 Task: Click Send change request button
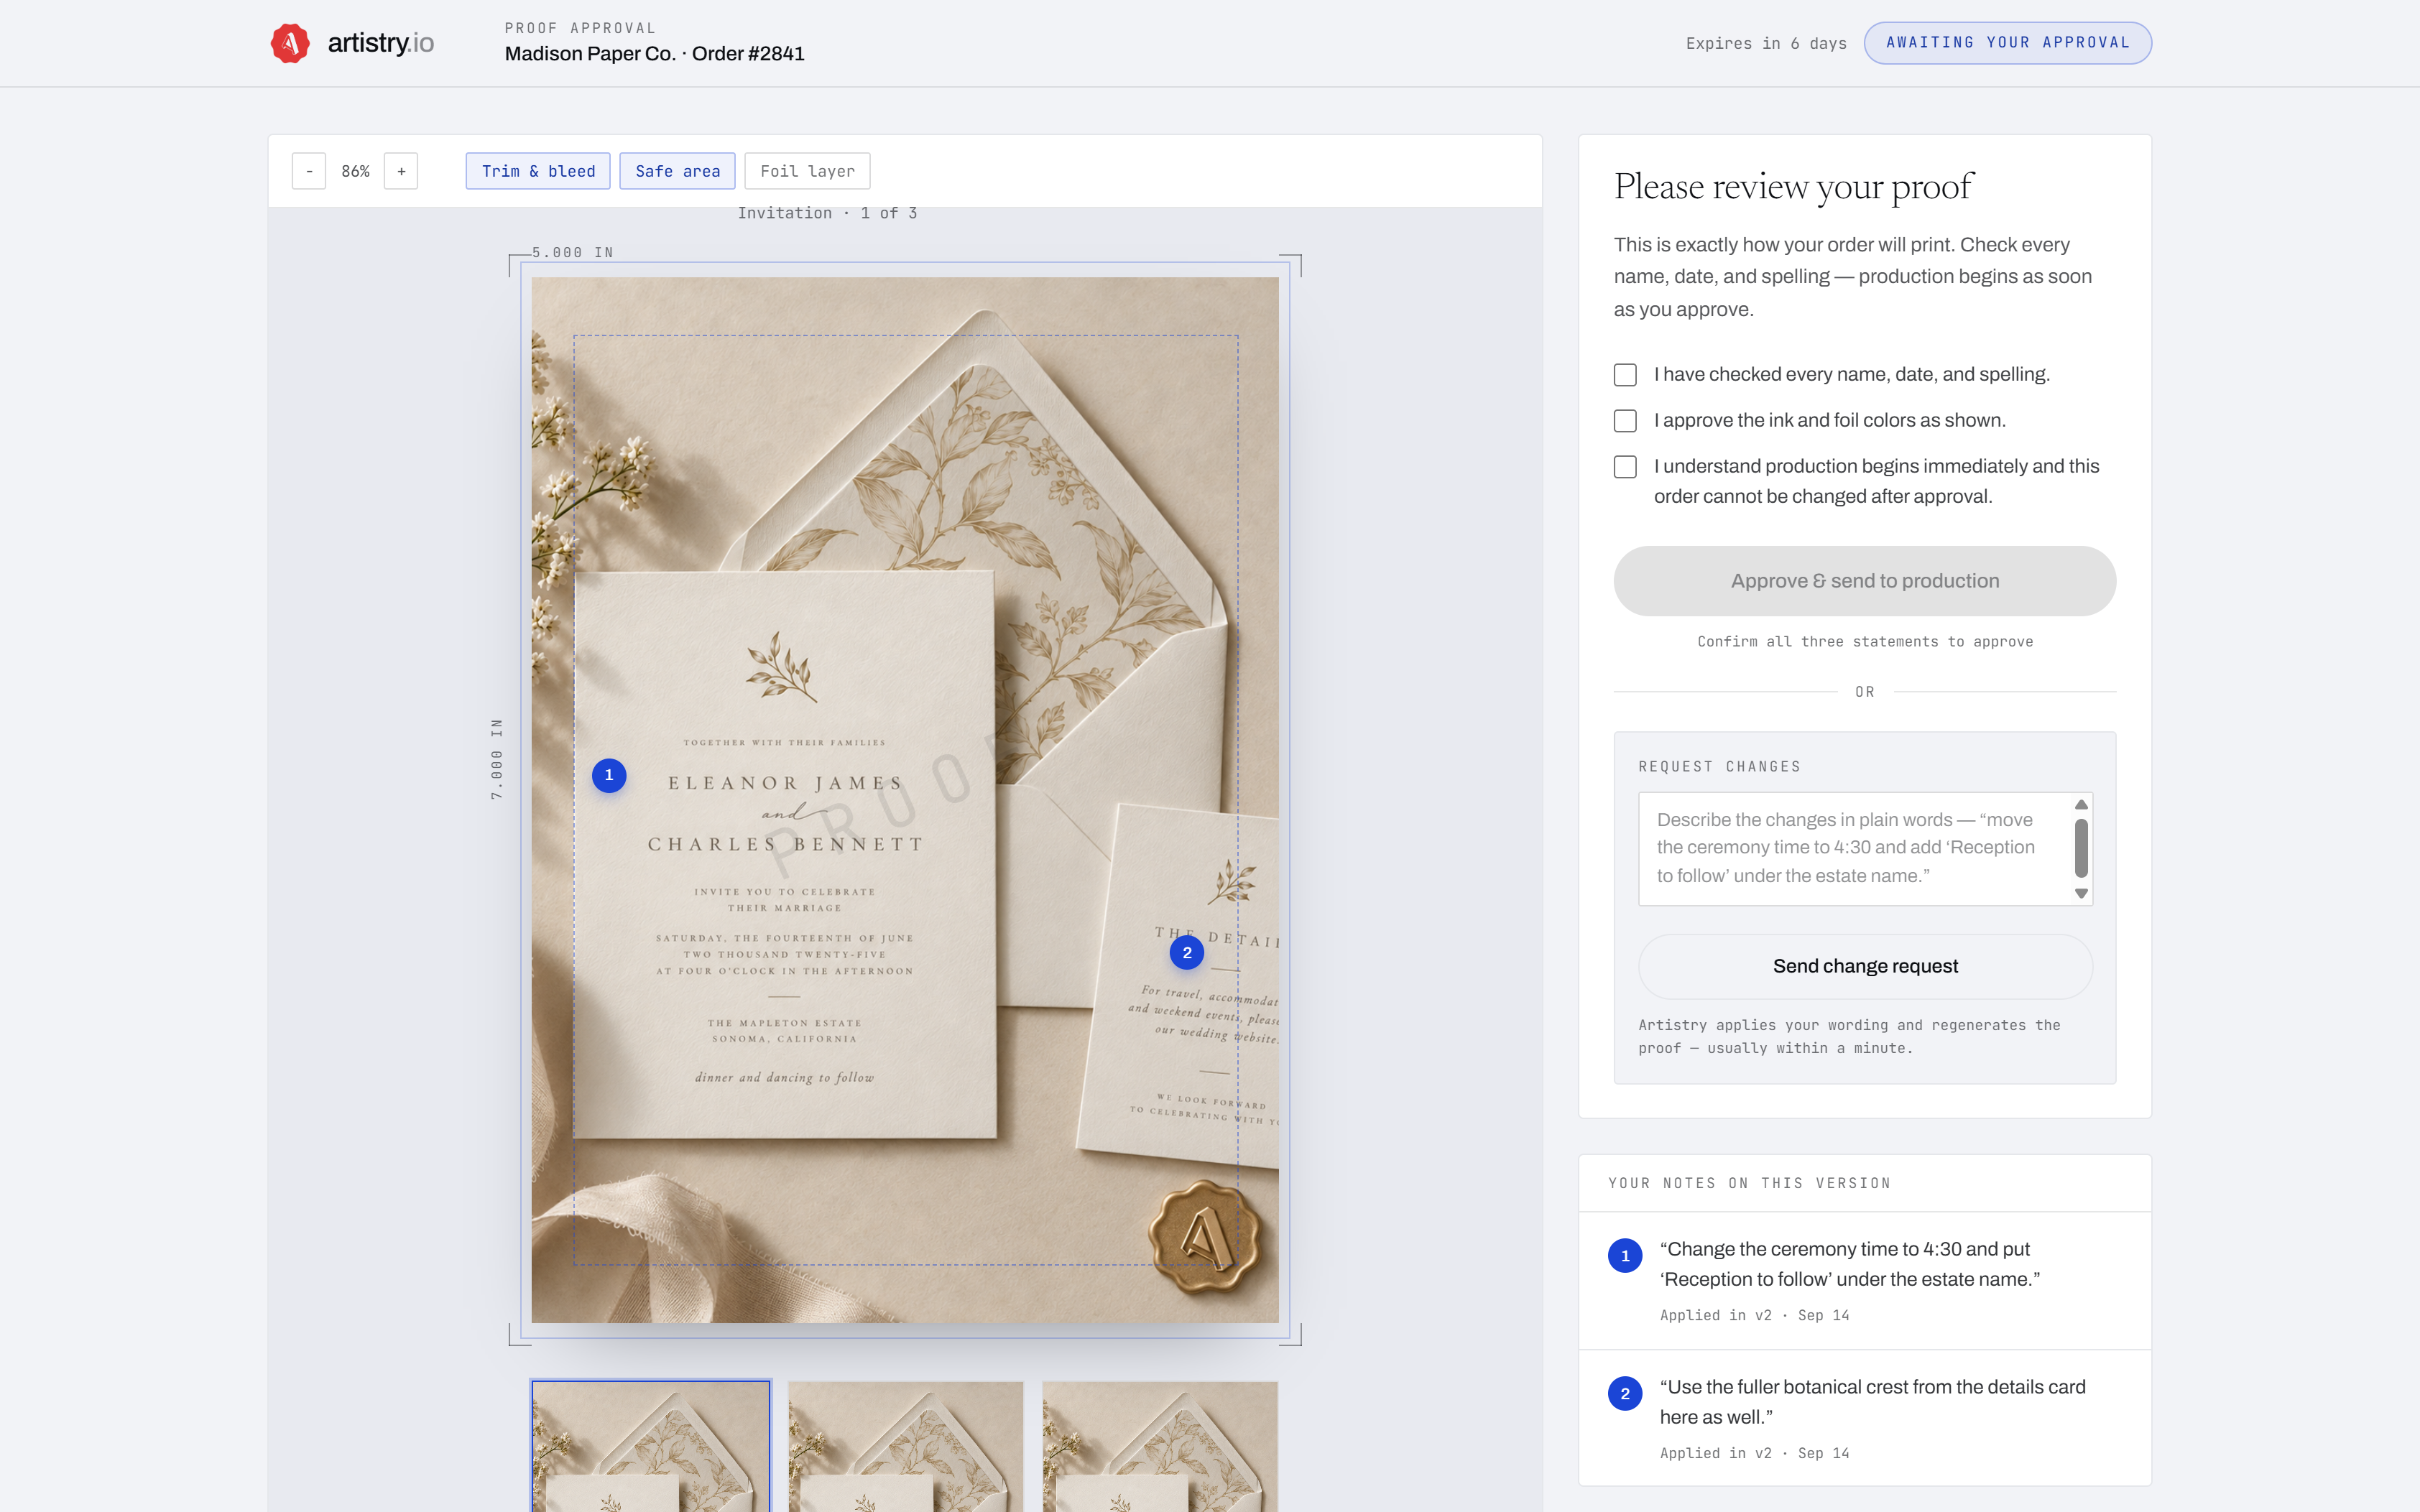click(x=1865, y=966)
